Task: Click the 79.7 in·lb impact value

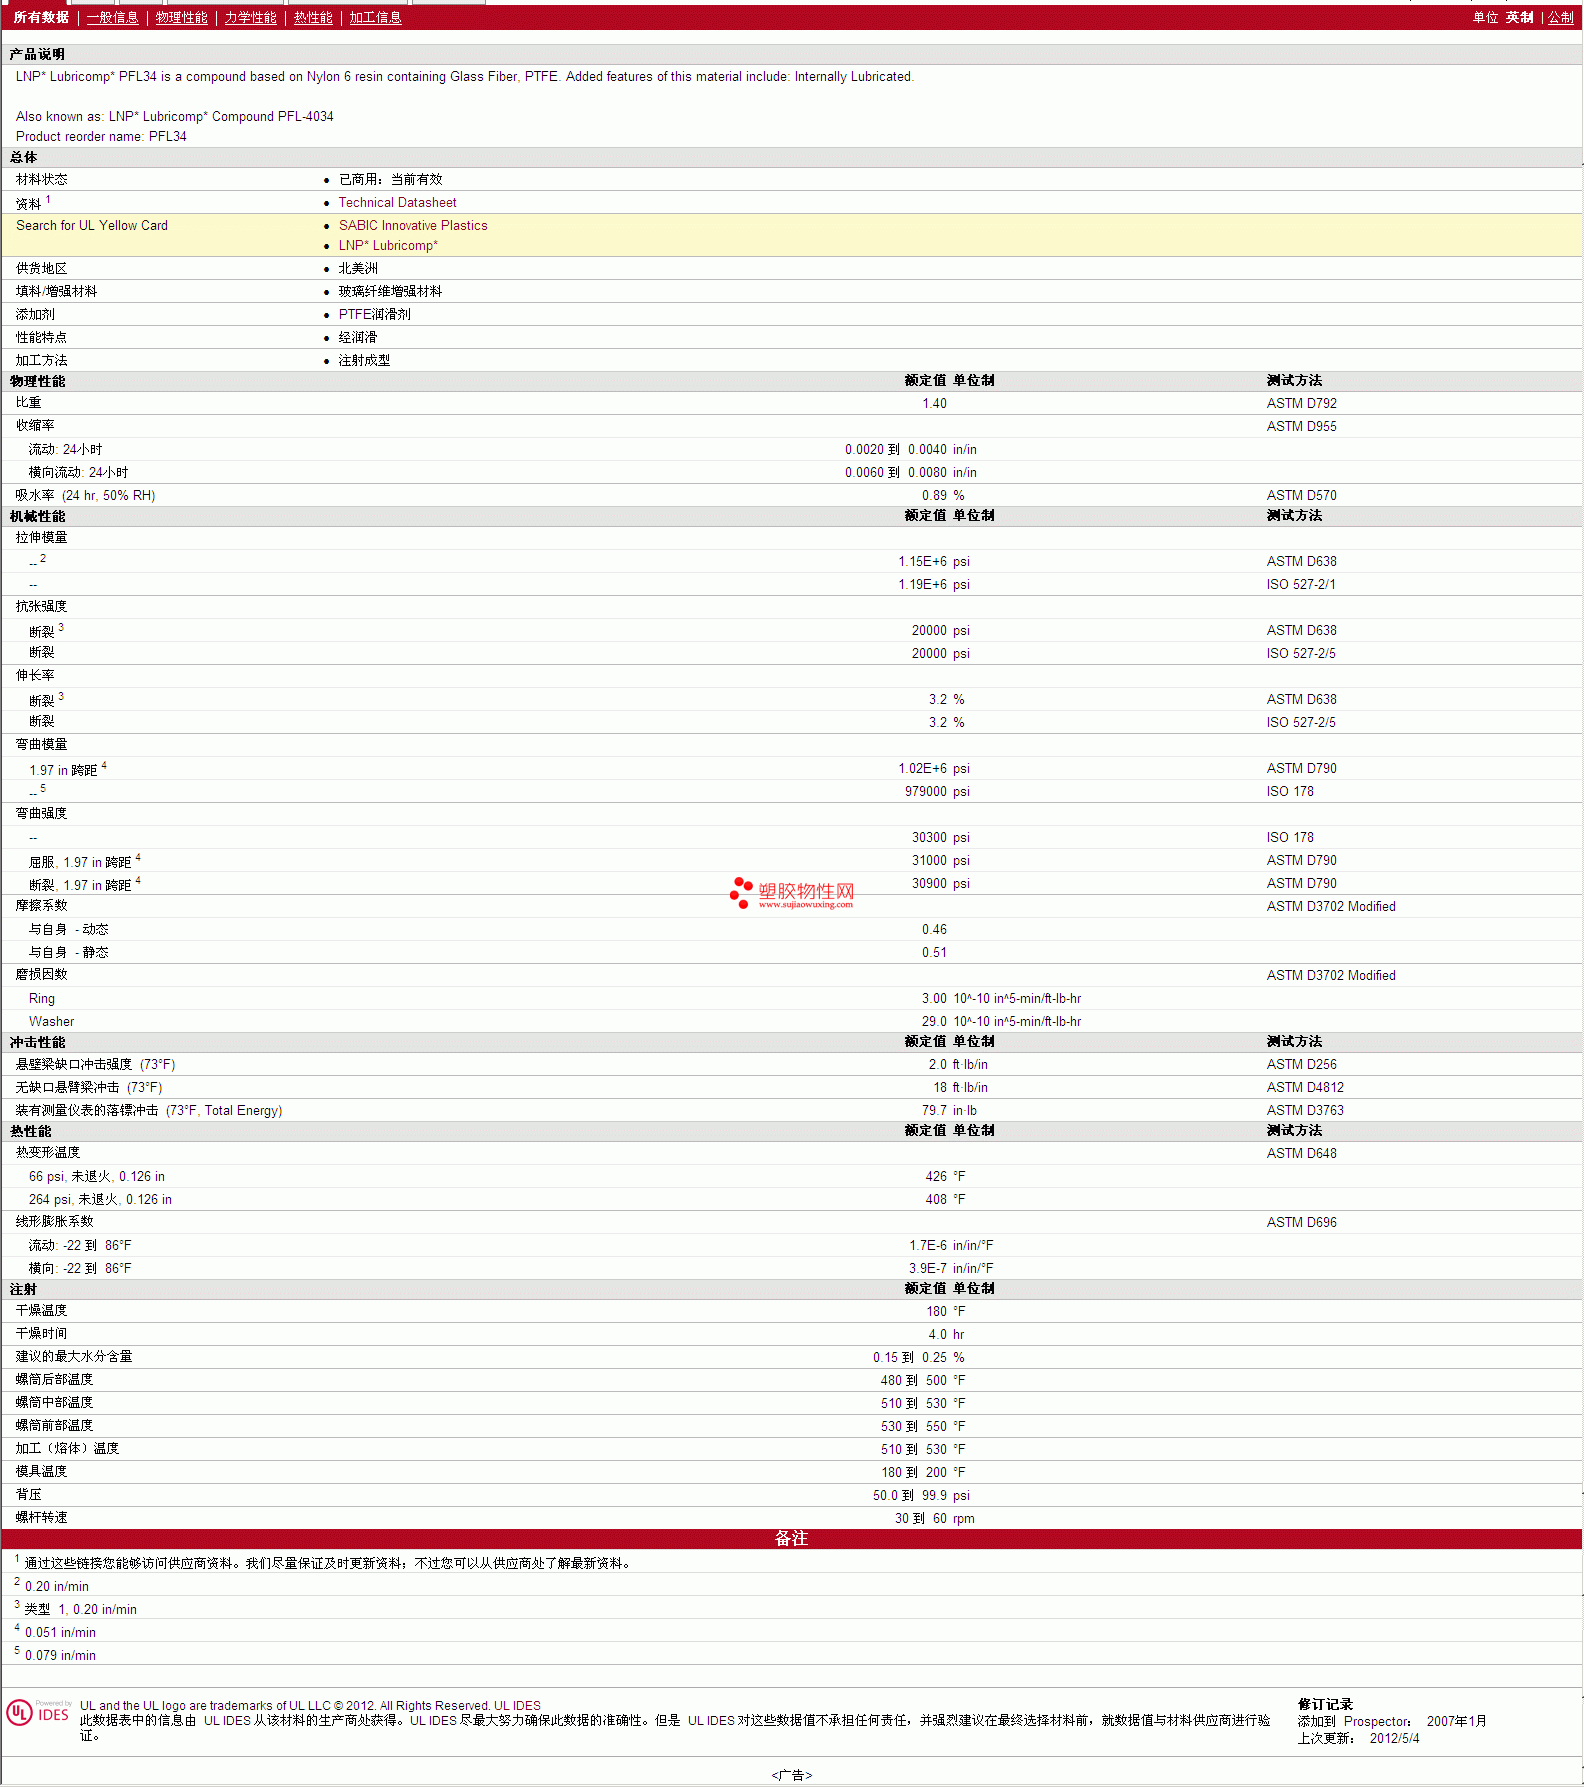Action: [x=949, y=1110]
